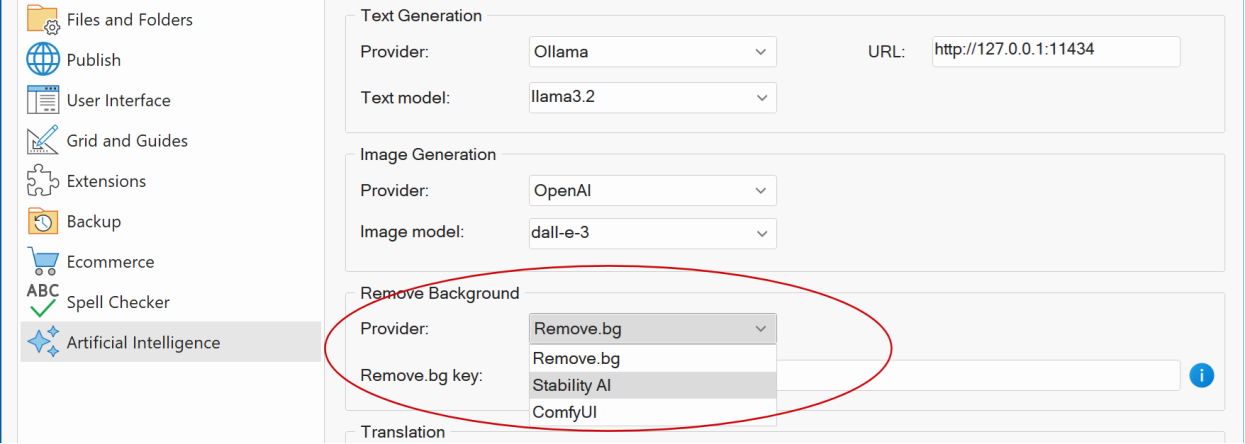Open the Extensions puzzle piece icon

(43, 181)
